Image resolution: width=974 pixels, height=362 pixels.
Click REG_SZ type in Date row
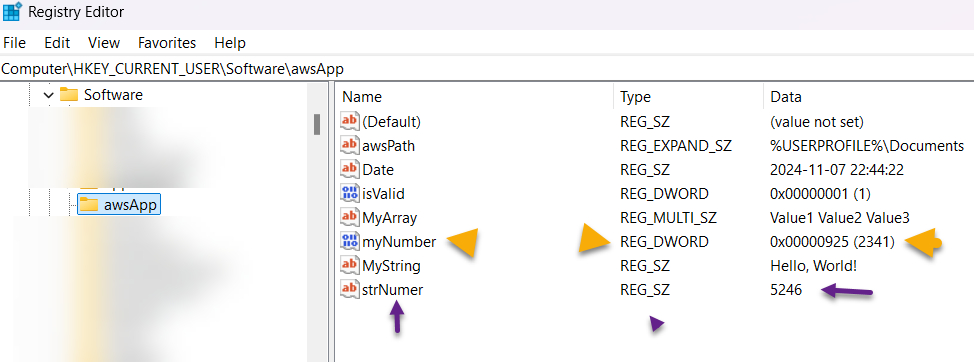645,170
